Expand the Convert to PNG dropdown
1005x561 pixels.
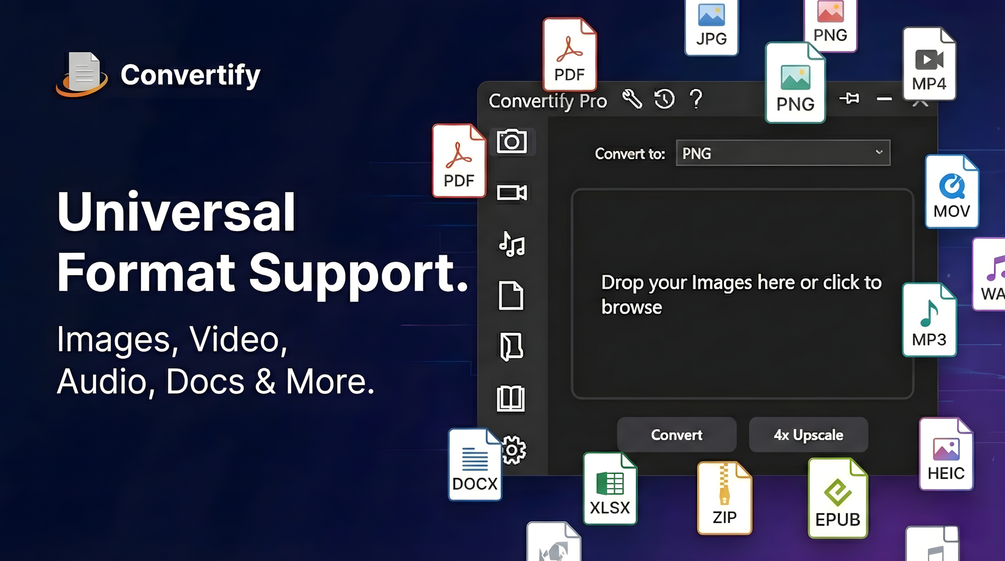(x=783, y=153)
